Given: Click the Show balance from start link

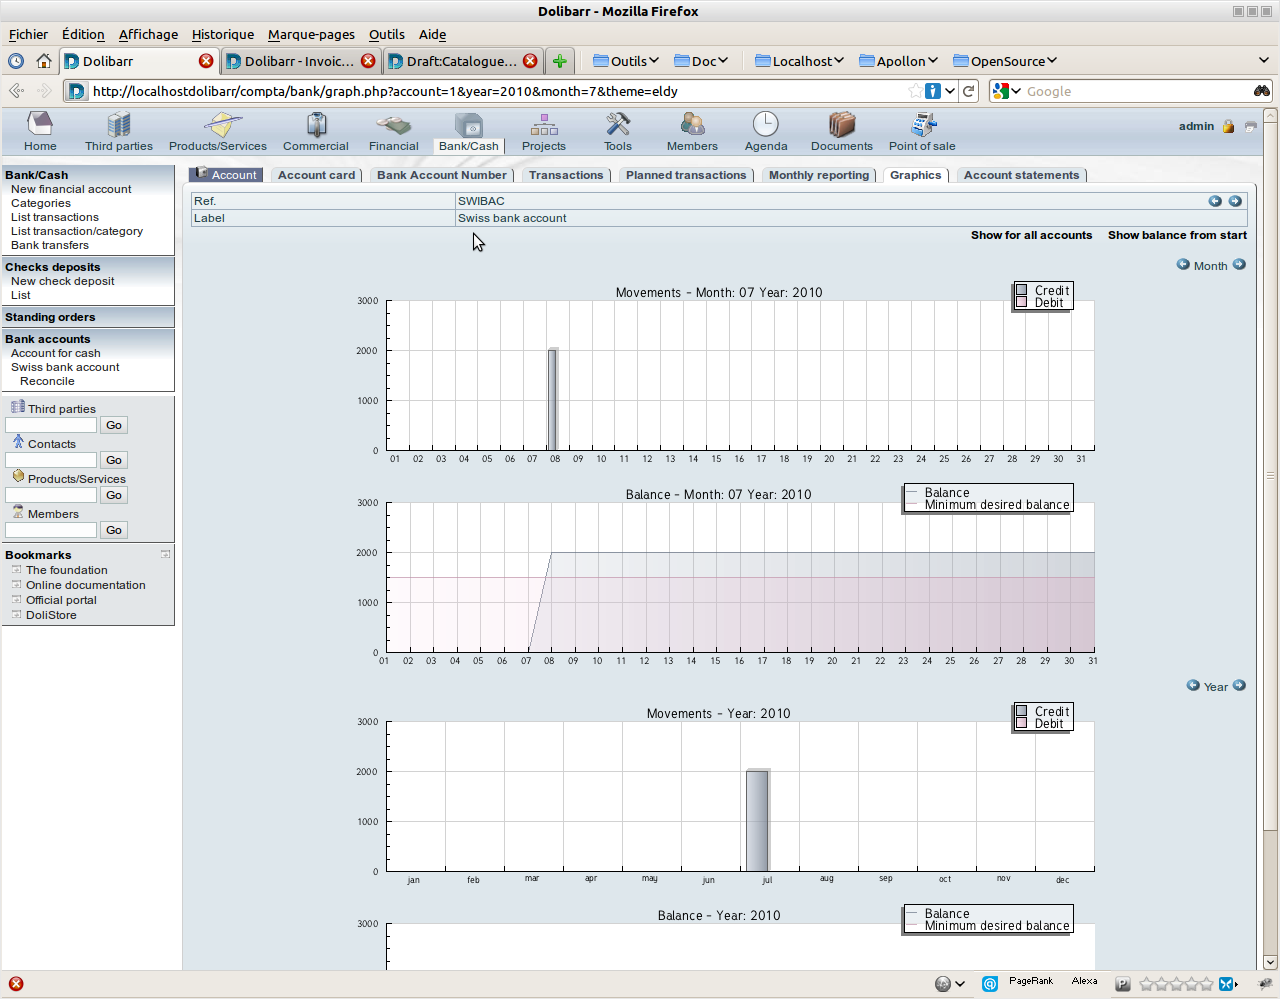Looking at the screenshot, I should (1177, 235).
